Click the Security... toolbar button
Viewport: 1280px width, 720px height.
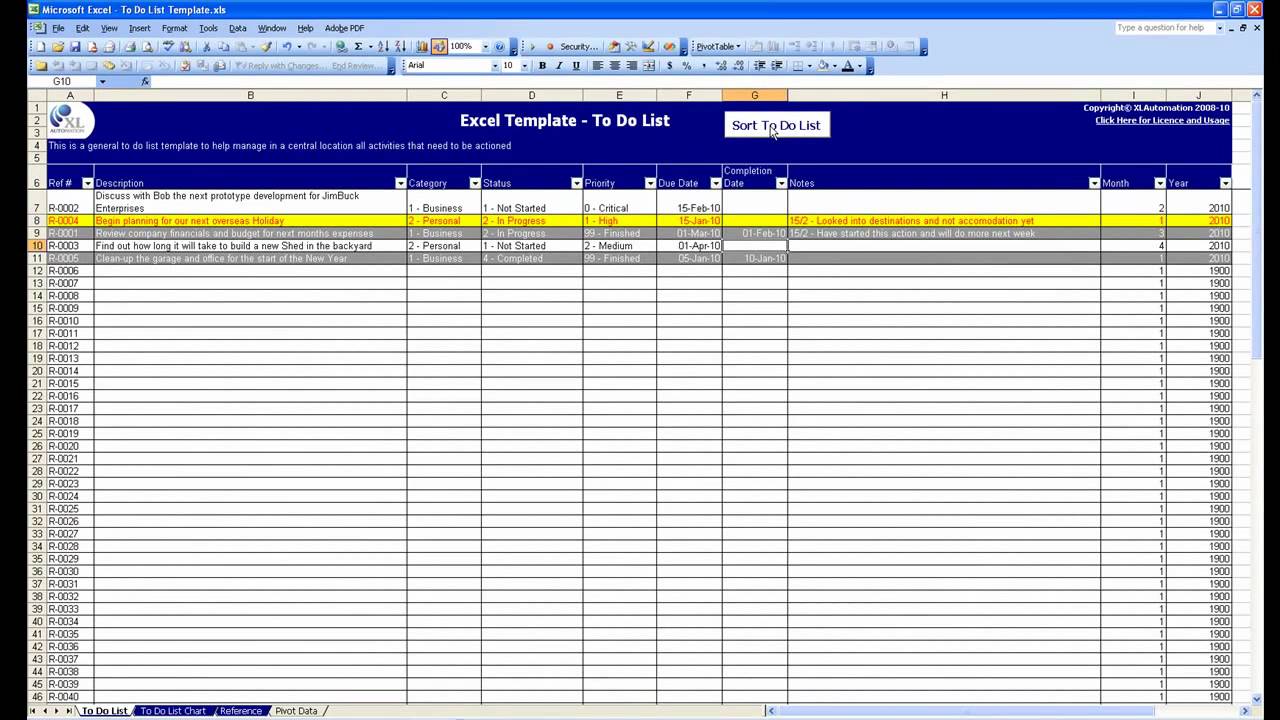pos(579,46)
